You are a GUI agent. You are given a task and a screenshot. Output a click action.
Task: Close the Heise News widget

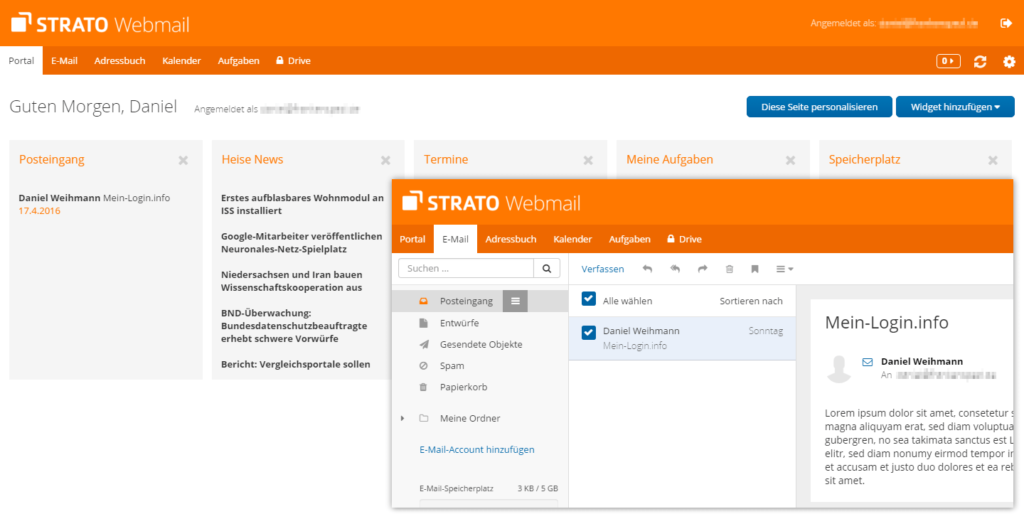point(386,160)
